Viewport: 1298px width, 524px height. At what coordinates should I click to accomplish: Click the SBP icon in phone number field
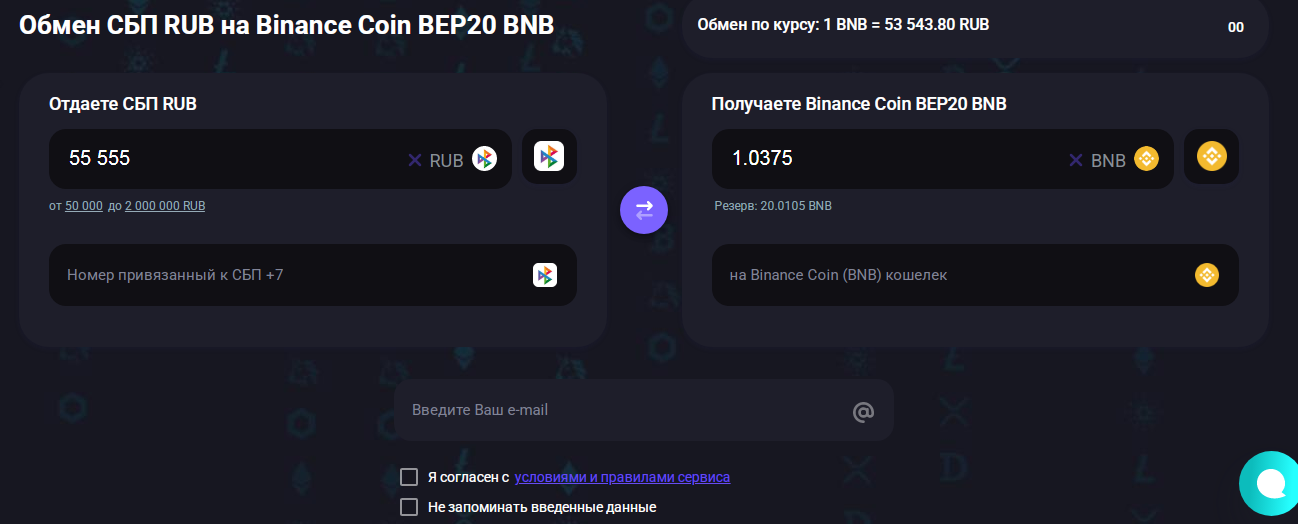pyautogui.click(x=545, y=275)
